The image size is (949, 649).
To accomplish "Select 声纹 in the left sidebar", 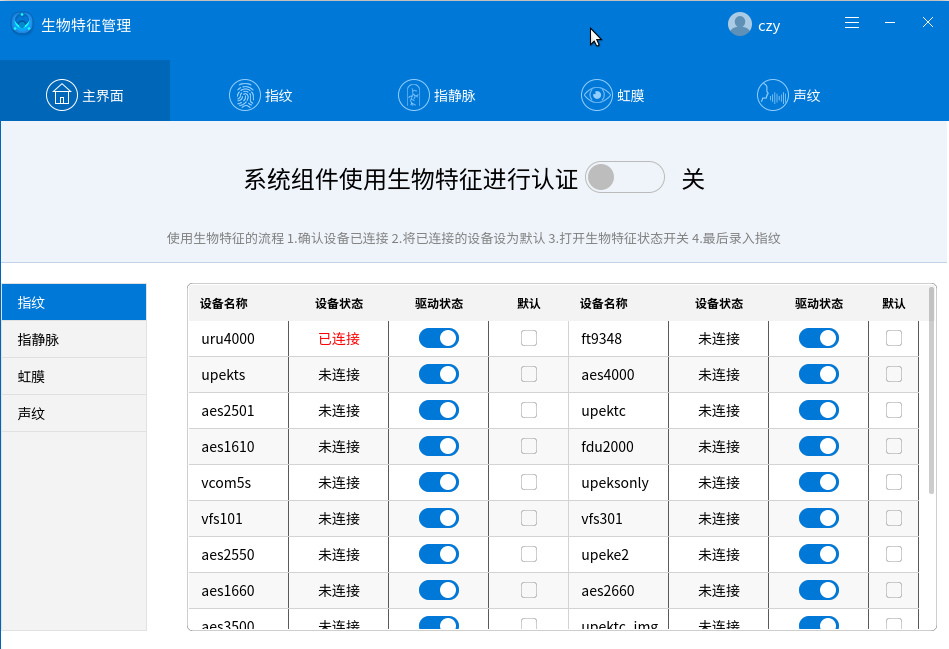I will point(74,413).
